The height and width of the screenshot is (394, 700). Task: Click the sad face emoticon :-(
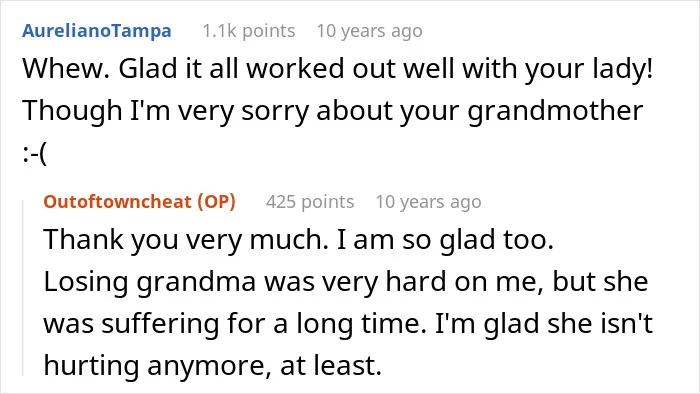coord(34,153)
